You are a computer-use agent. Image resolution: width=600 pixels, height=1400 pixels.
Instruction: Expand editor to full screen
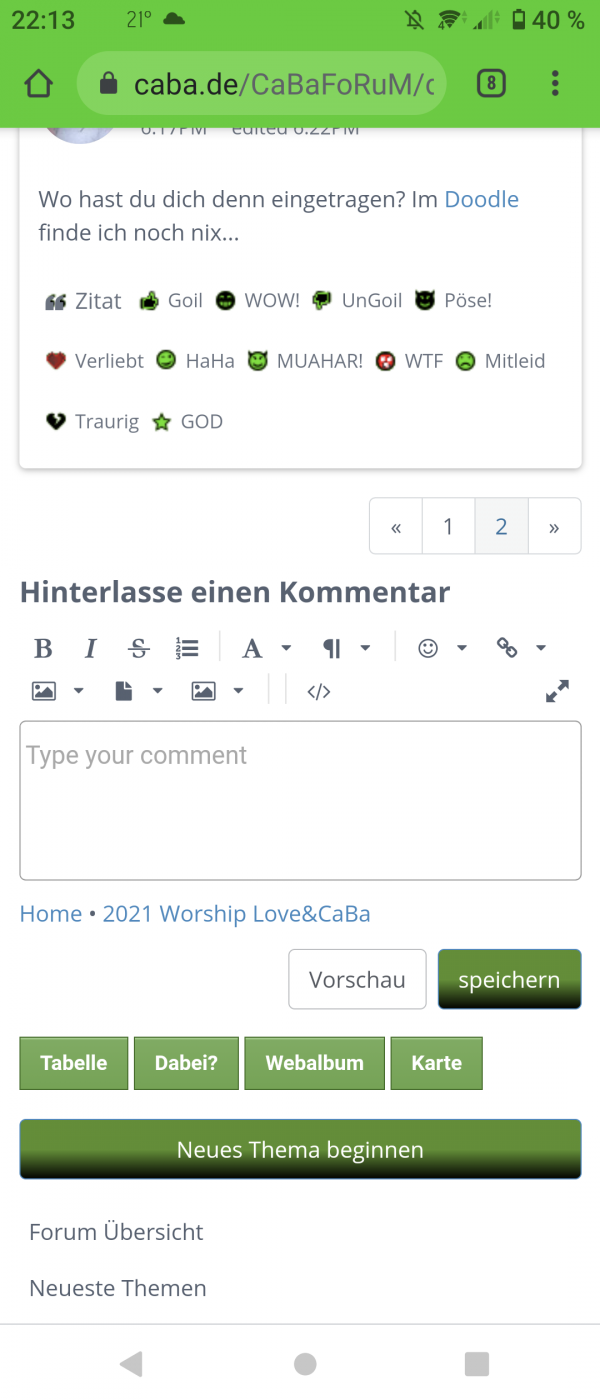tap(557, 691)
